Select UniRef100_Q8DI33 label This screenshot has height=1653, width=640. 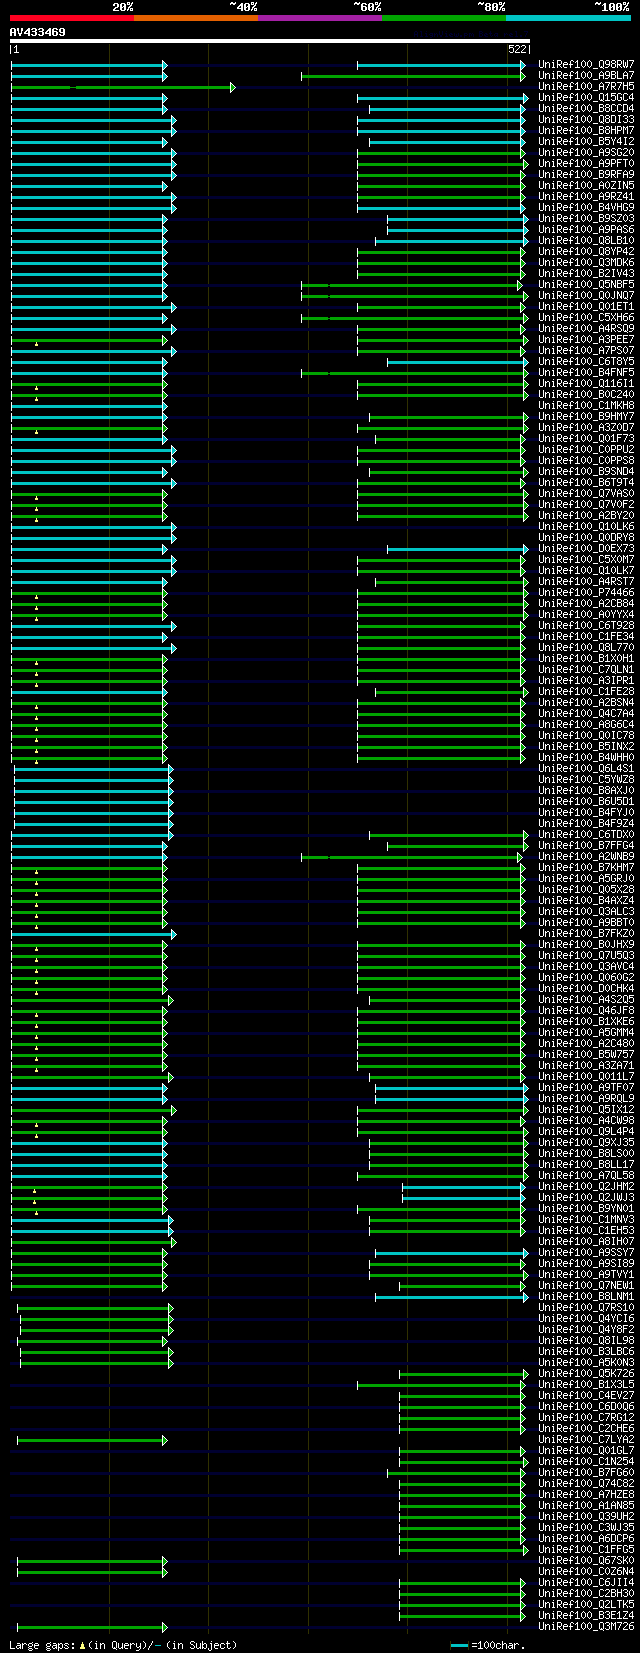(586, 119)
